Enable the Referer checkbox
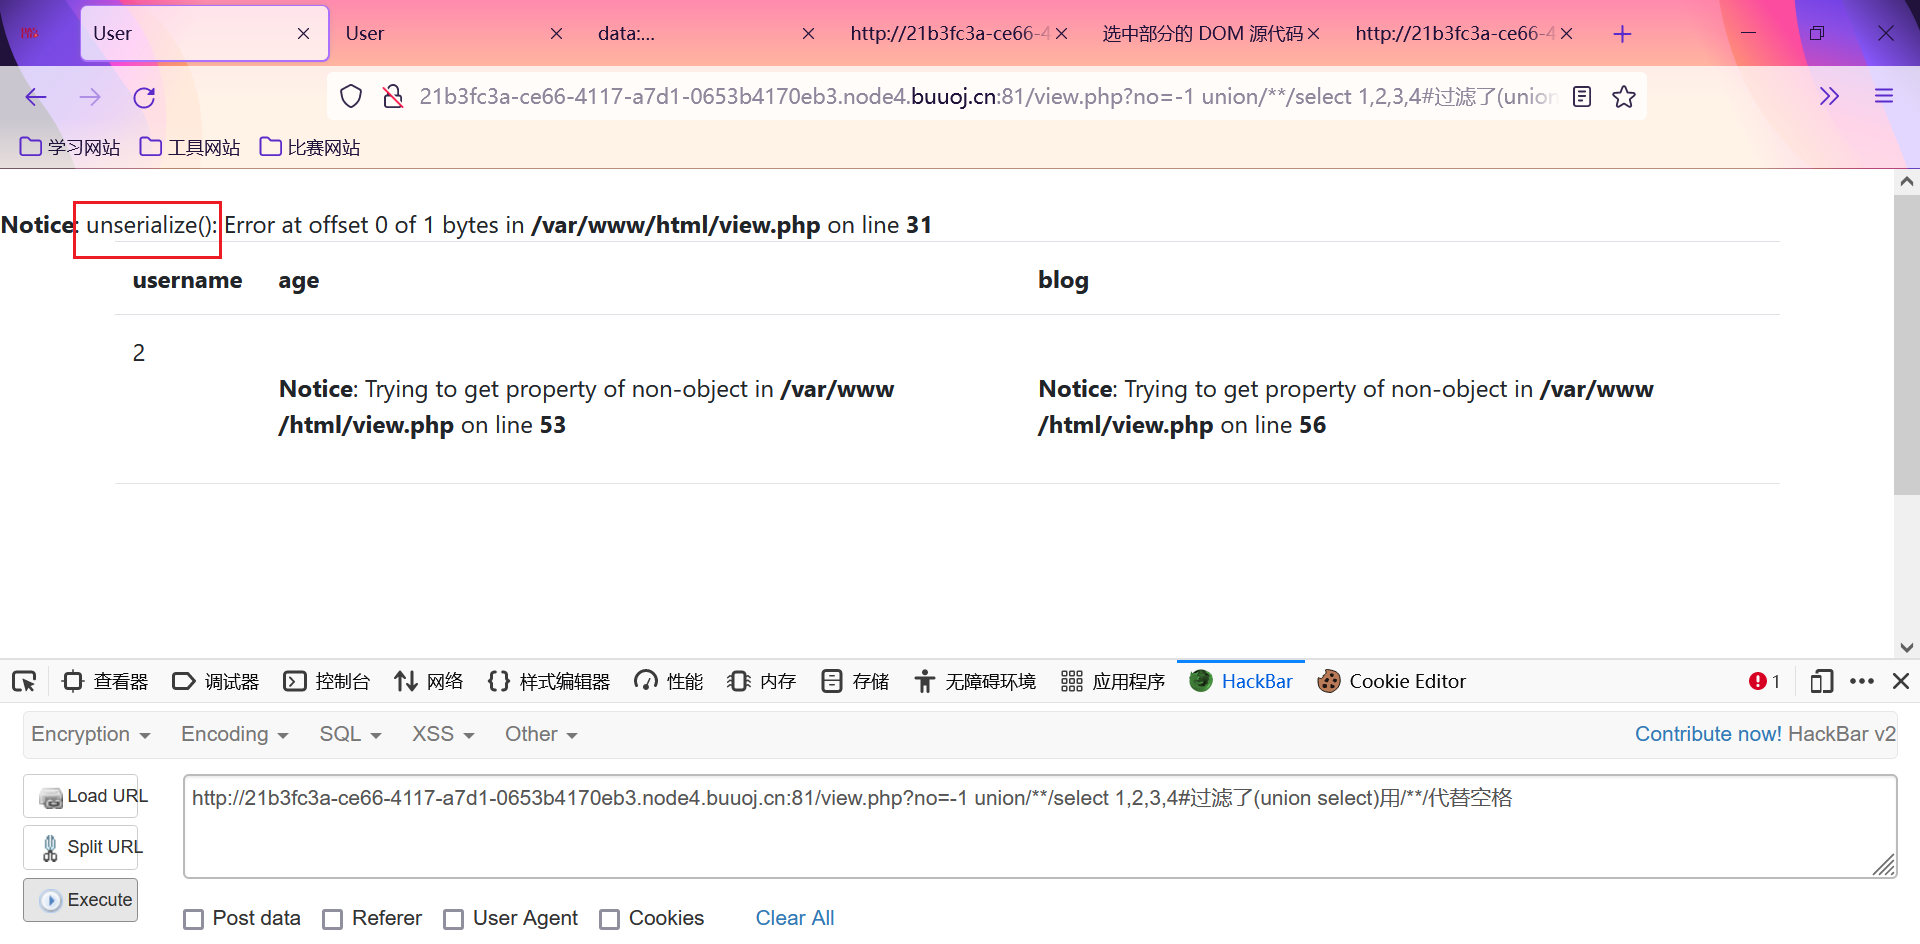The width and height of the screenshot is (1920, 944). pos(333,919)
